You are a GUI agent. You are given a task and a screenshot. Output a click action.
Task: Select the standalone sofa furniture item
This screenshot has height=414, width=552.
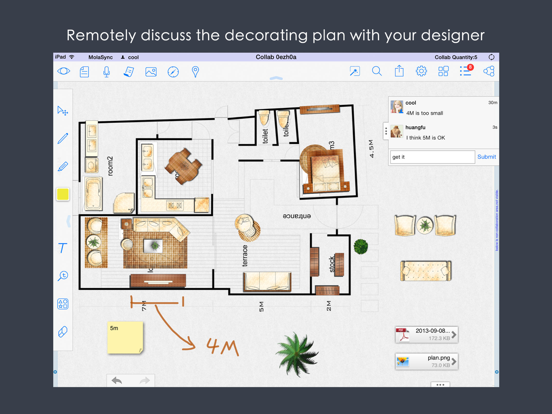pos(426,271)
